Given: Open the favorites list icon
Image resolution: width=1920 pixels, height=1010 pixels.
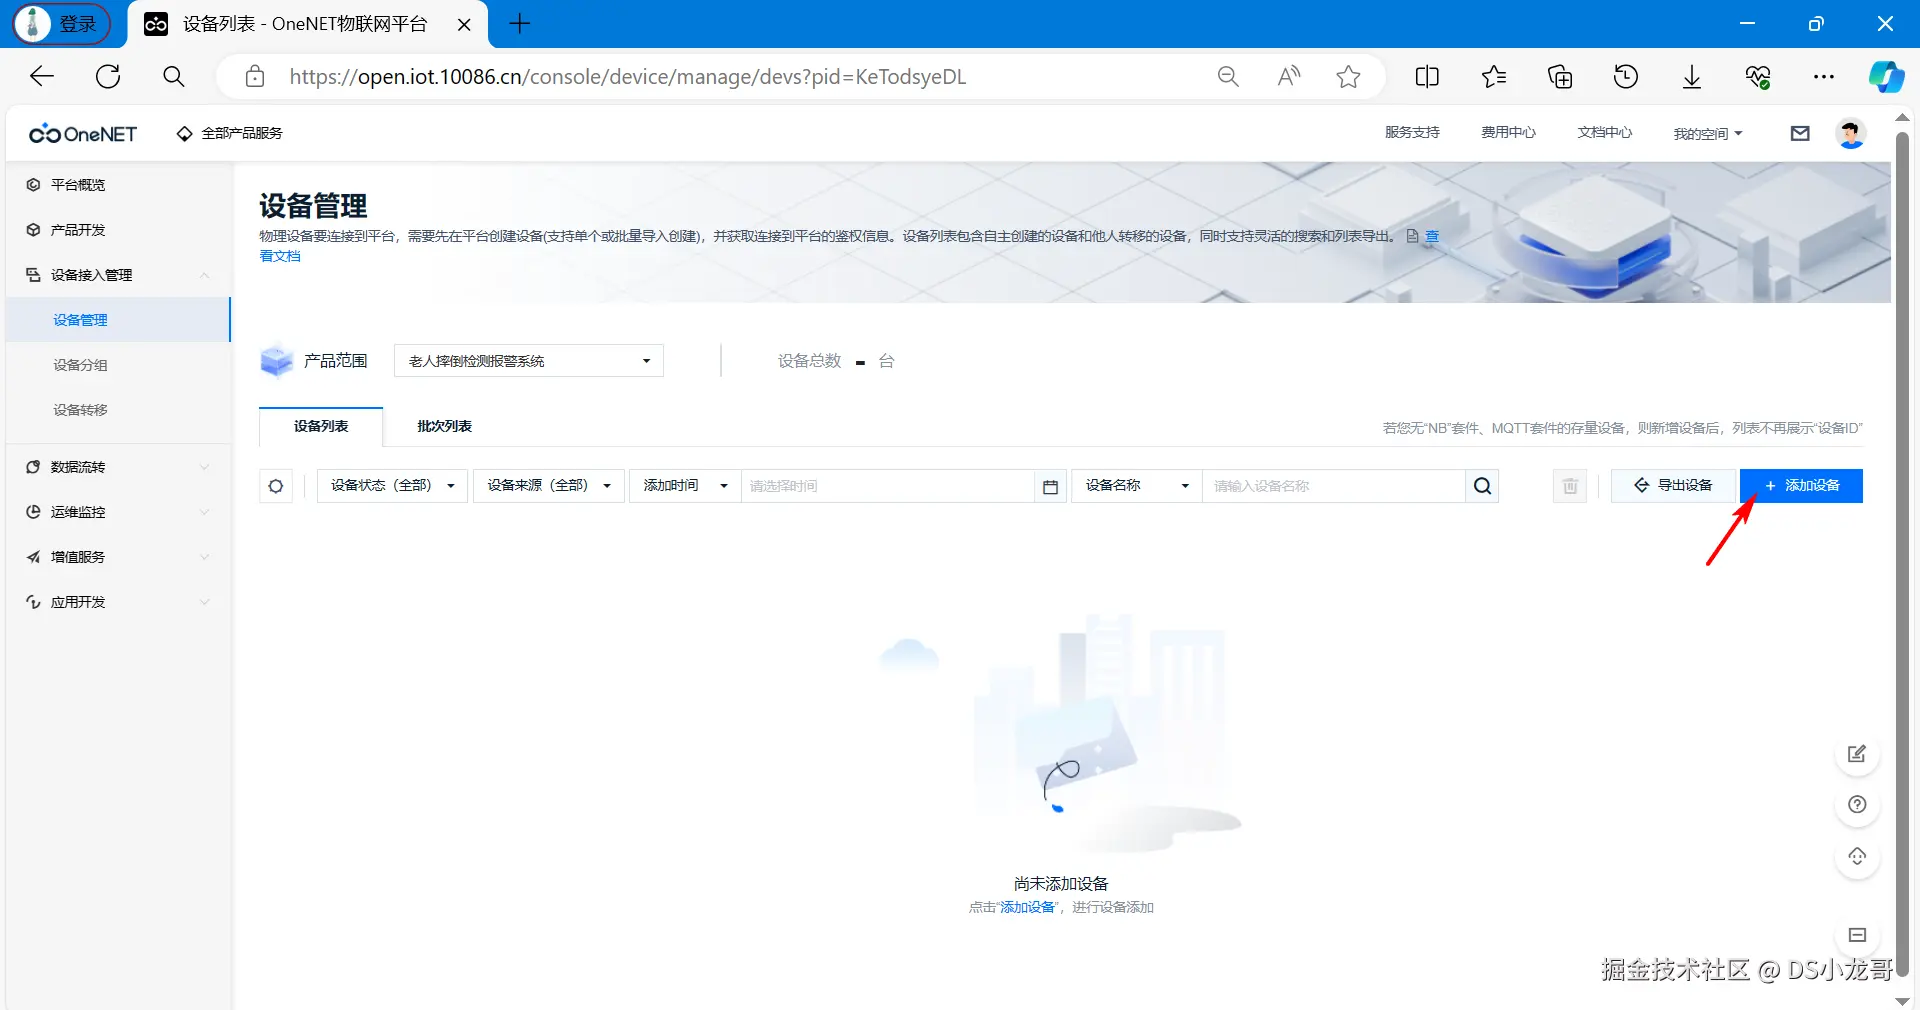Looking at the screenshot, I should (x=1493, y=77).
